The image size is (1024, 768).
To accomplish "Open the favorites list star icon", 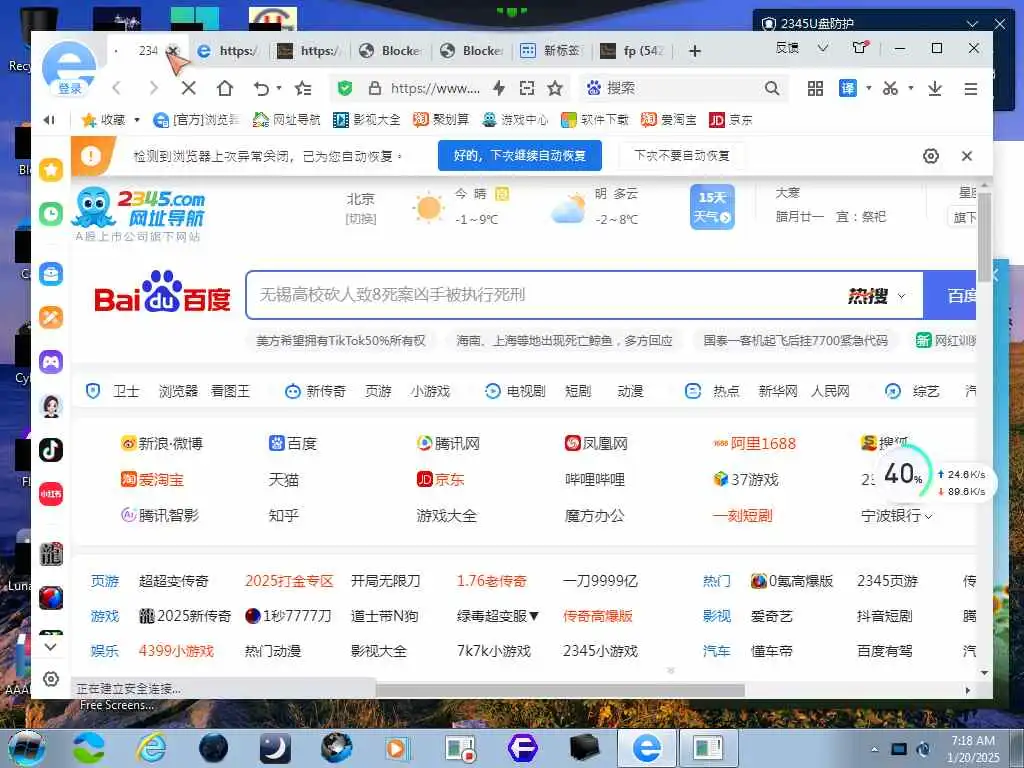I will pyautogui.click(x=303, y=88).
